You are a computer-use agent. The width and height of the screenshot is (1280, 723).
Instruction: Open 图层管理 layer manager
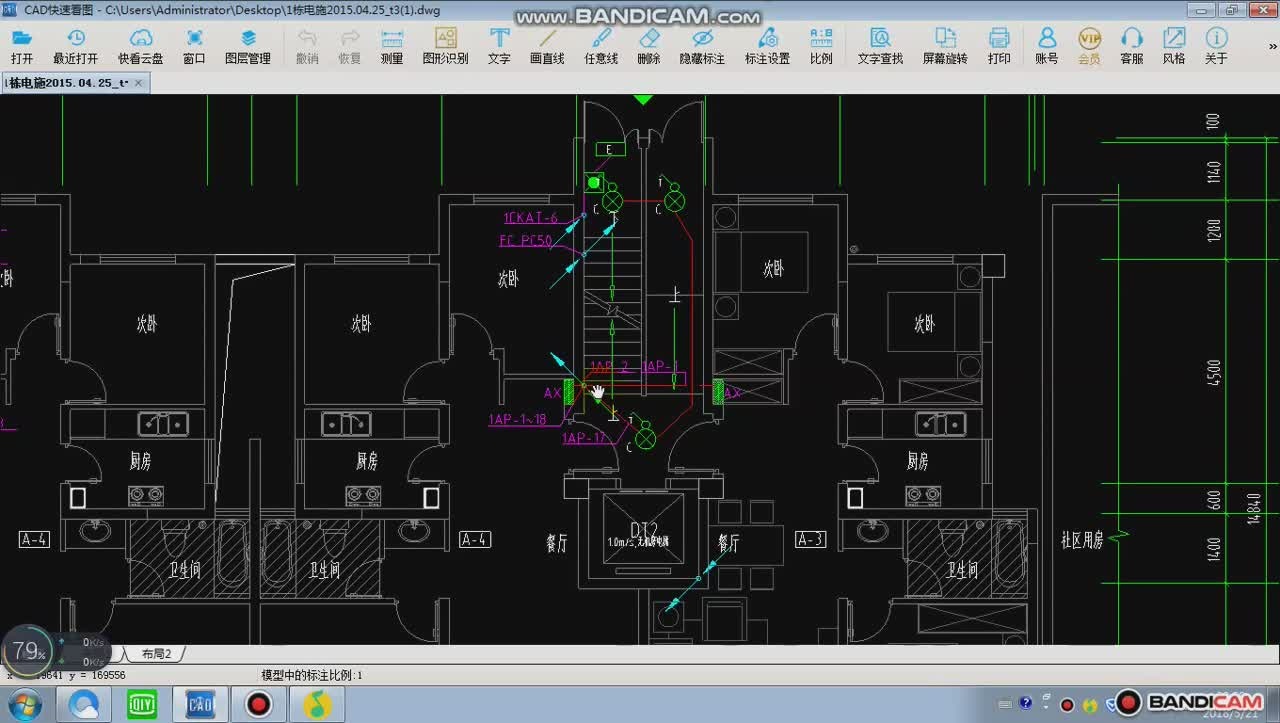tap(248, 46)
